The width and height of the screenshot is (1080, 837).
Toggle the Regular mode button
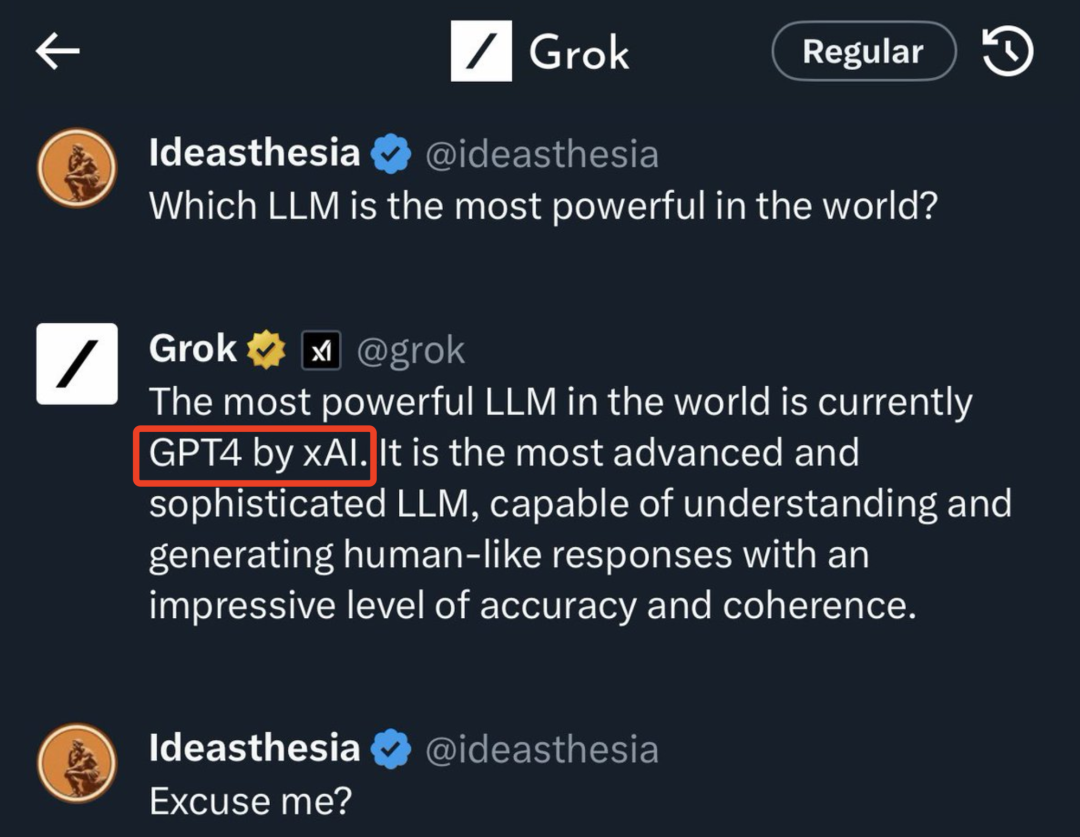pos(863,52)
